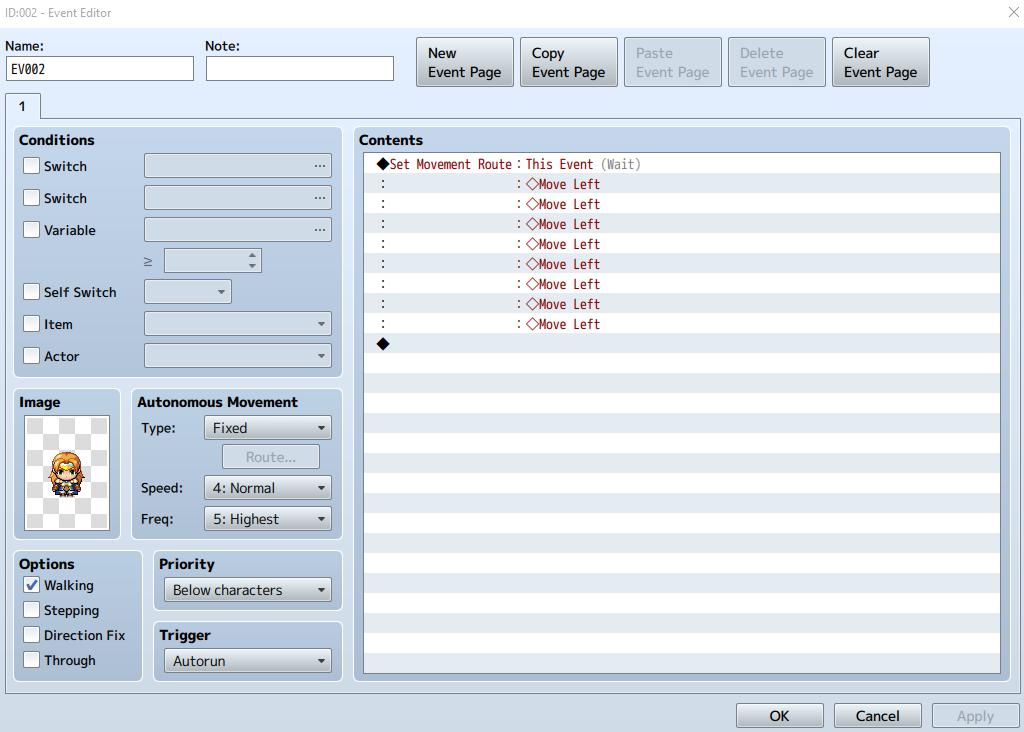Click the ellipsis in the second Switch field

point(319,198)
